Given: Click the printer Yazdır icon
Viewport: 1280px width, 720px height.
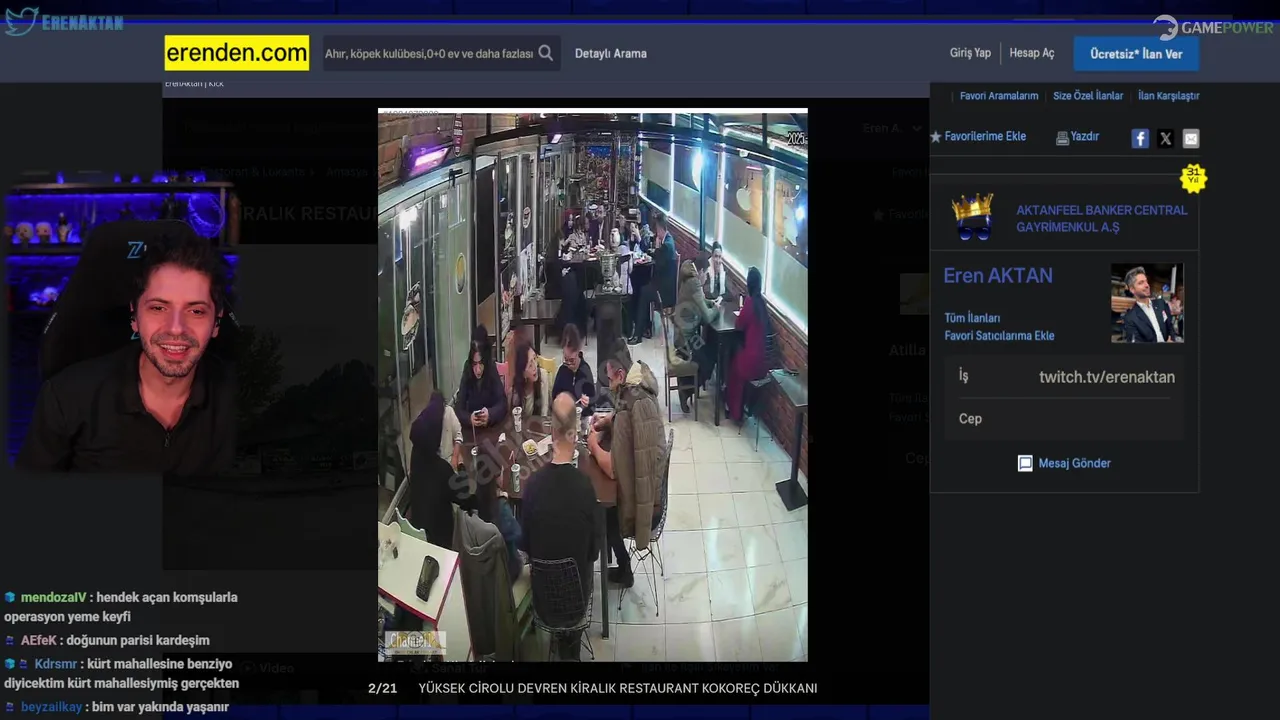Looking at the screenshot, I should point(1062,138).
